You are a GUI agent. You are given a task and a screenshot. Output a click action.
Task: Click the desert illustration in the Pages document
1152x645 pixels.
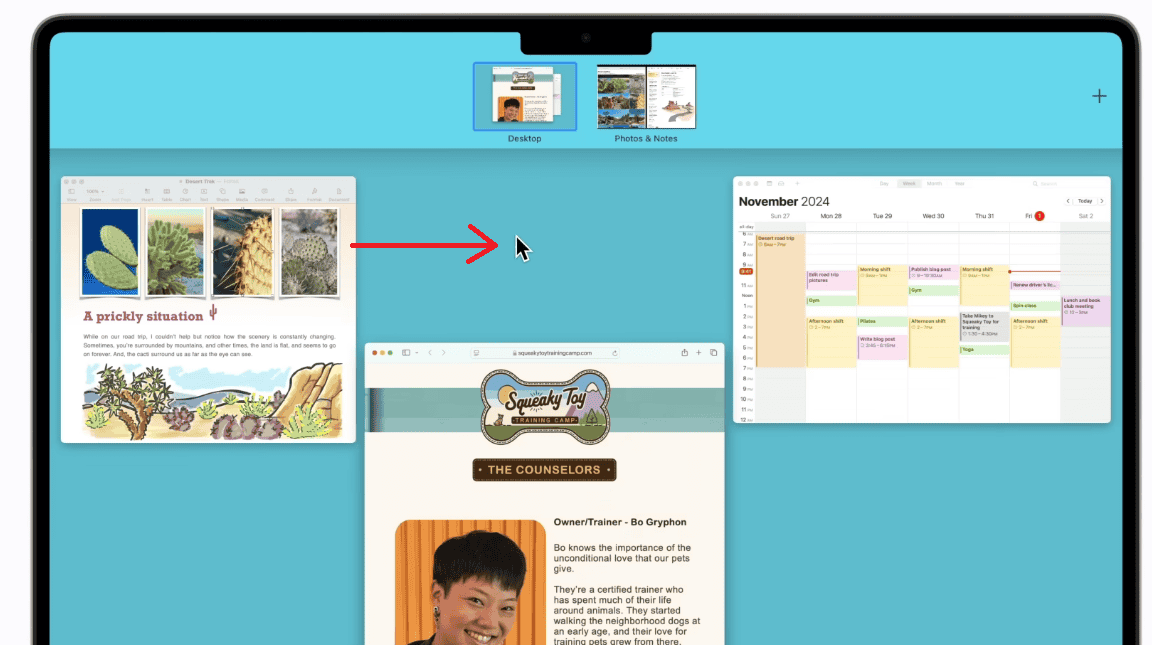tap(212, 400)
